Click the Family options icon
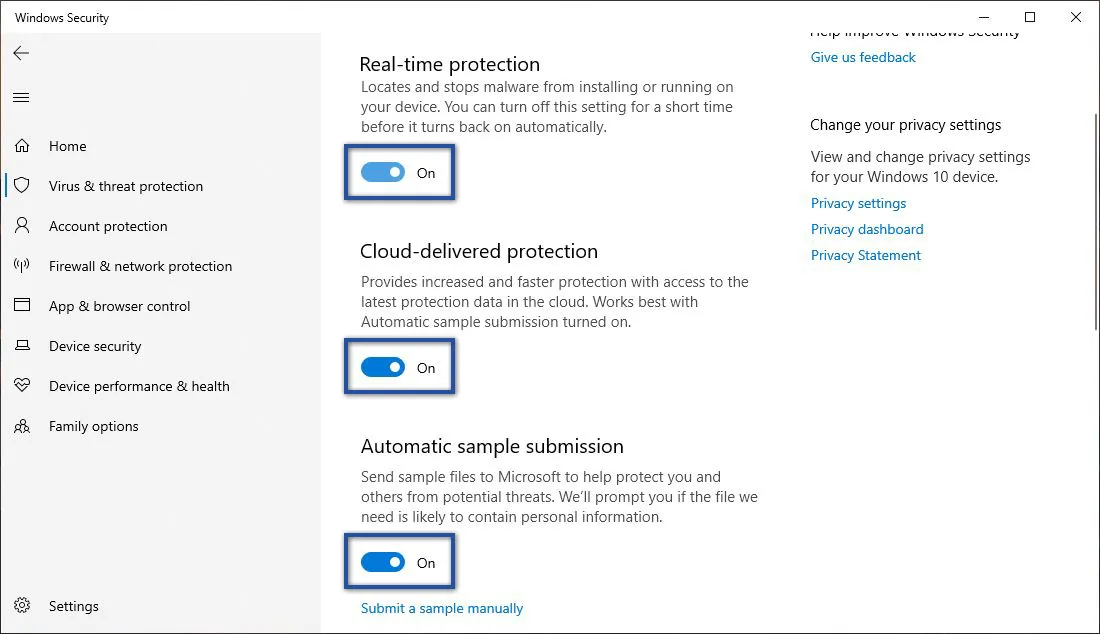This screenshot has width=1100, height=634. 22,426
